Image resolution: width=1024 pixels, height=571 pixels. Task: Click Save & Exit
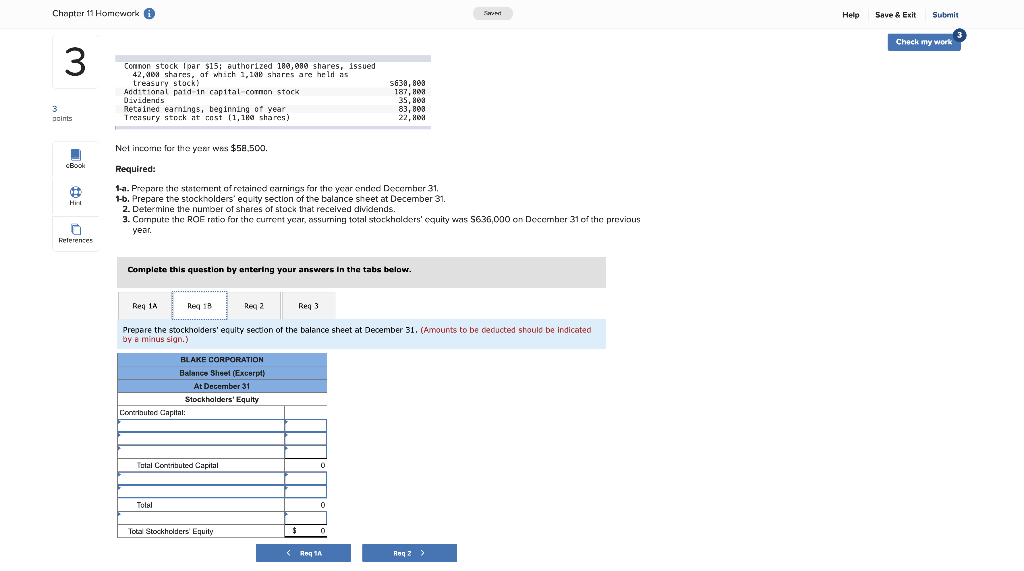coord(895,15)
